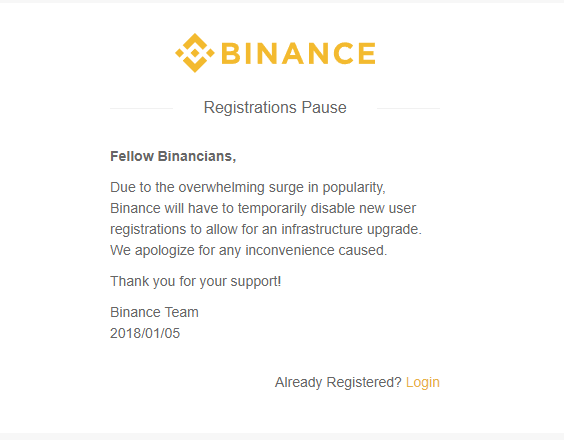Screen dimensions: 564x440
Task: Click the word popularity in the message
Action: point(352,187)
